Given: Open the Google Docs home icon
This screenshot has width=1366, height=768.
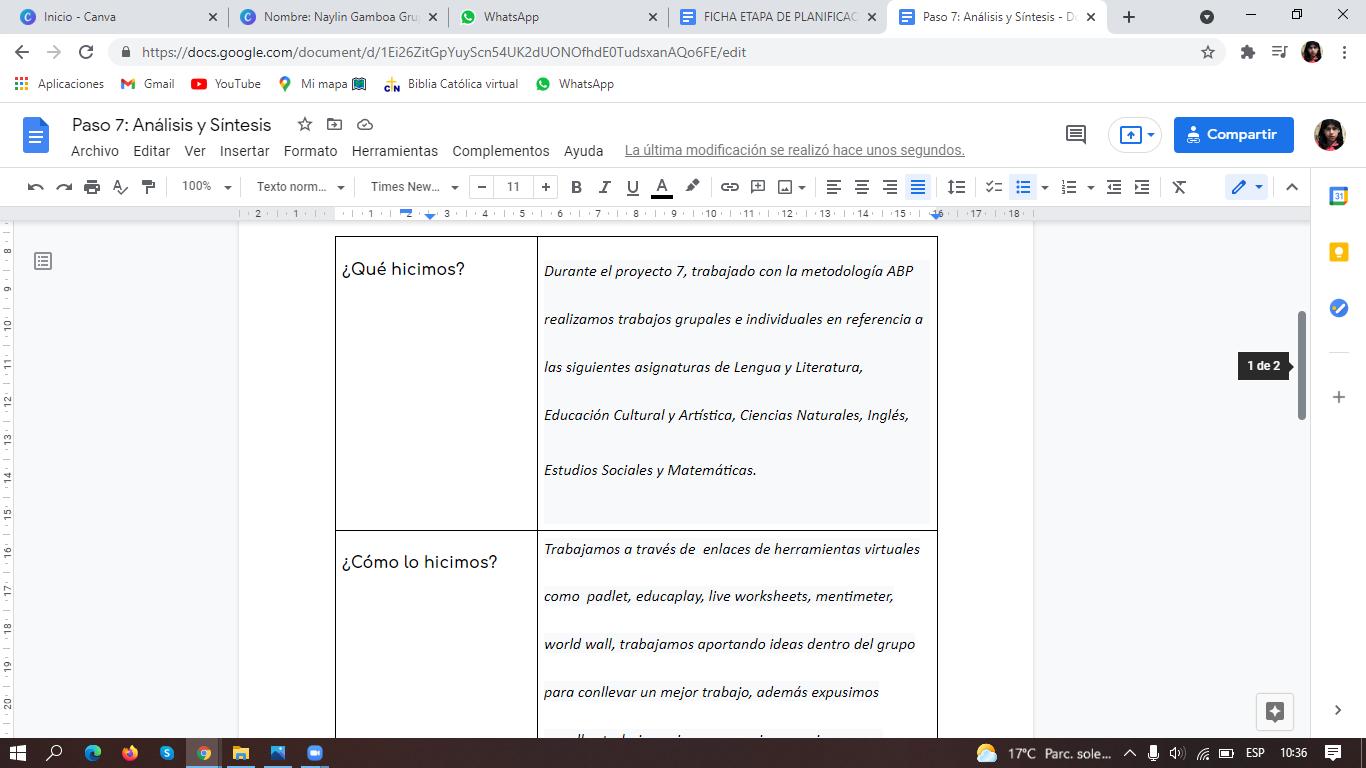Looking at the screenshot, I should (x=36, y=135).
